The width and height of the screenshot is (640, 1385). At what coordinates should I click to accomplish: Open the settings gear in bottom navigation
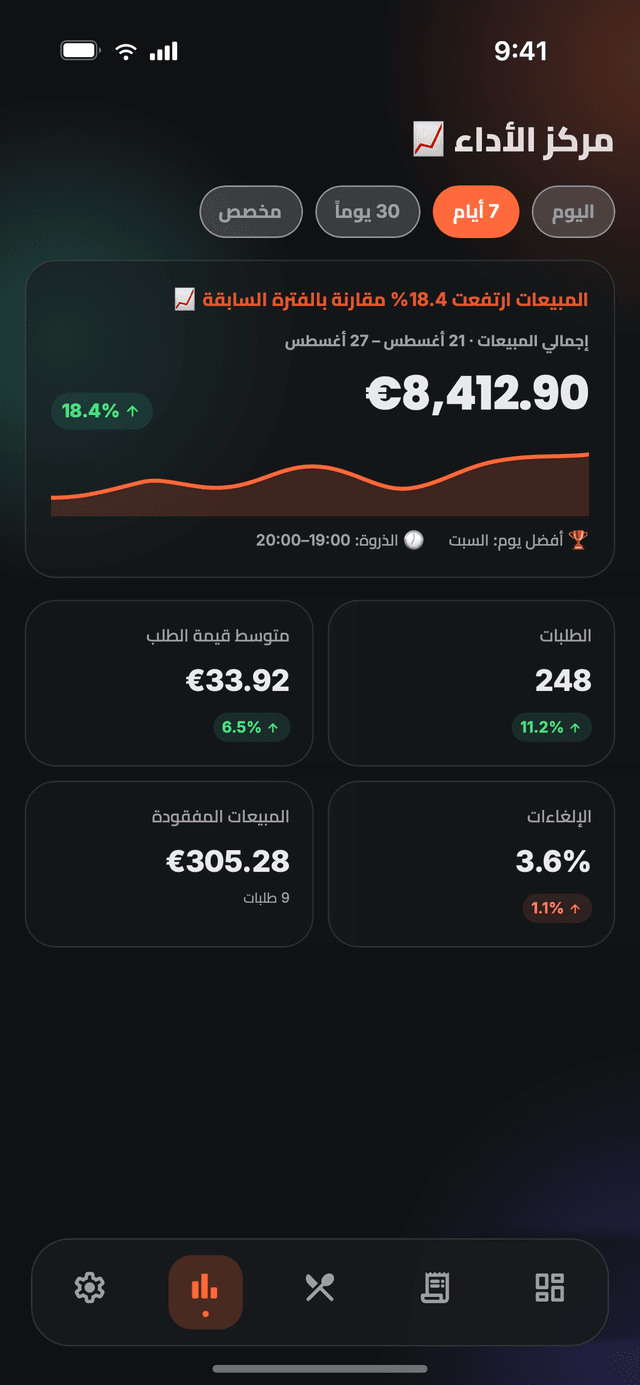coord(90,1287)
